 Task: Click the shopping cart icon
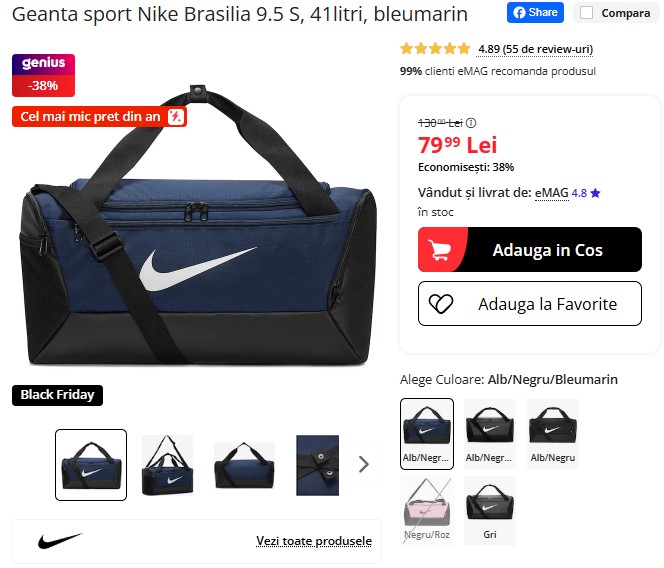(x=438, y=249)
